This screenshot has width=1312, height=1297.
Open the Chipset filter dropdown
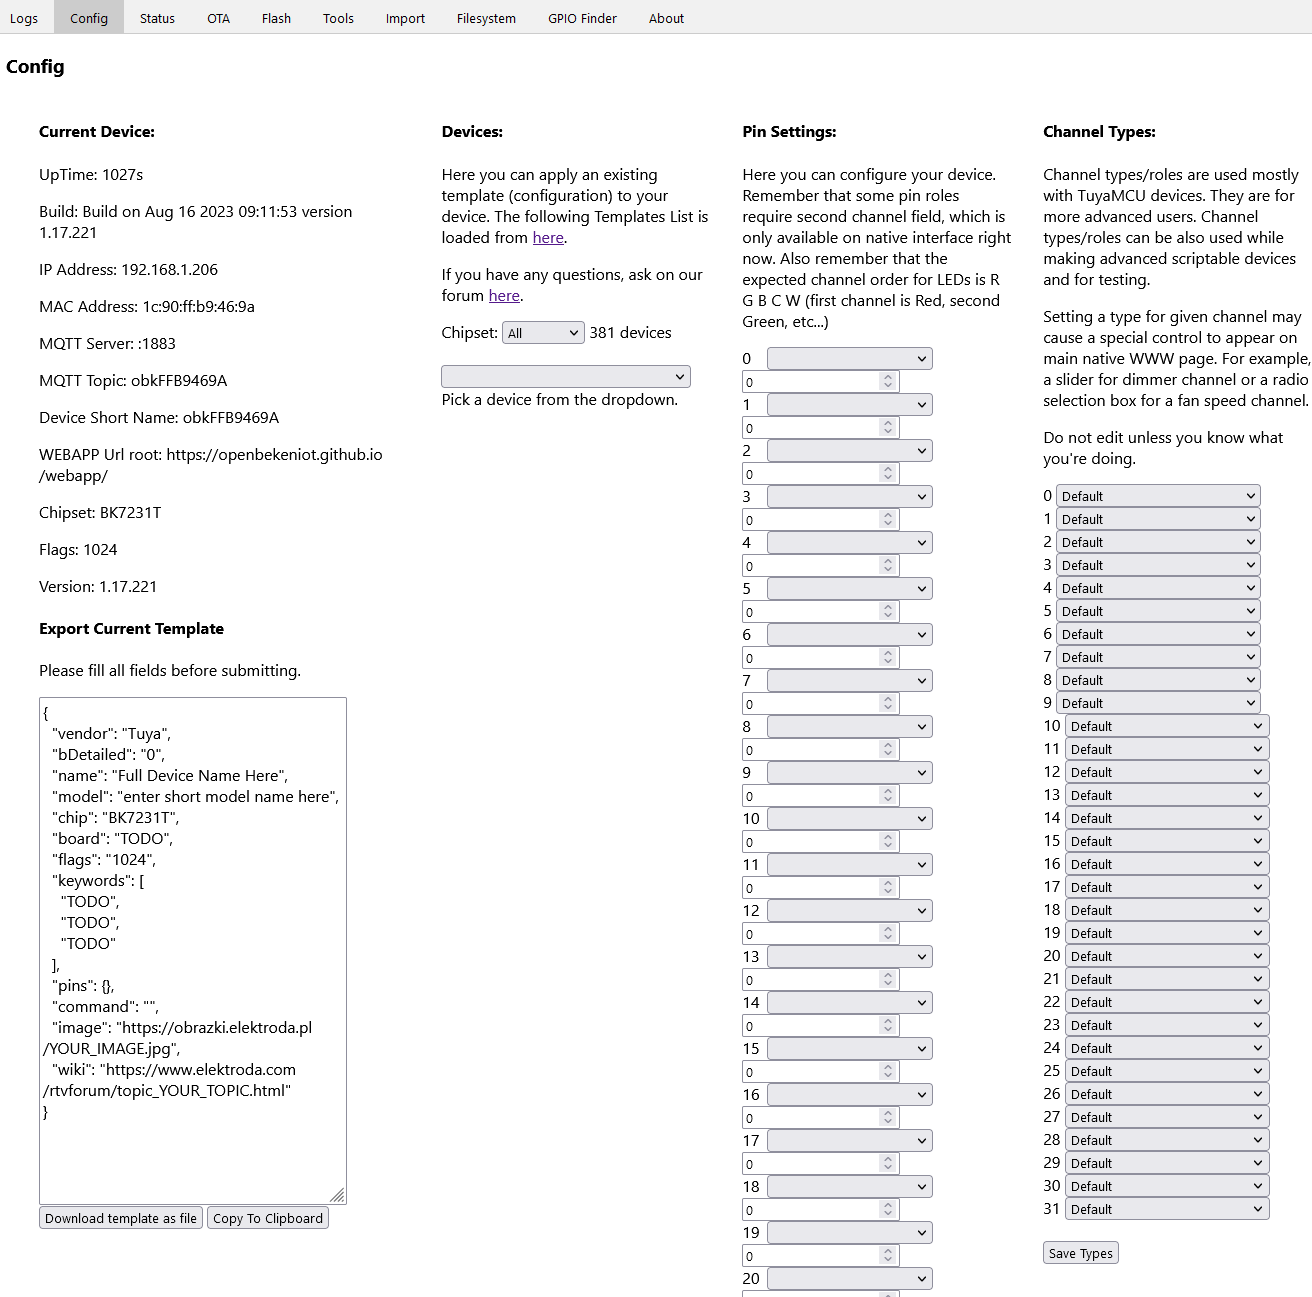[x=543, y=333]
